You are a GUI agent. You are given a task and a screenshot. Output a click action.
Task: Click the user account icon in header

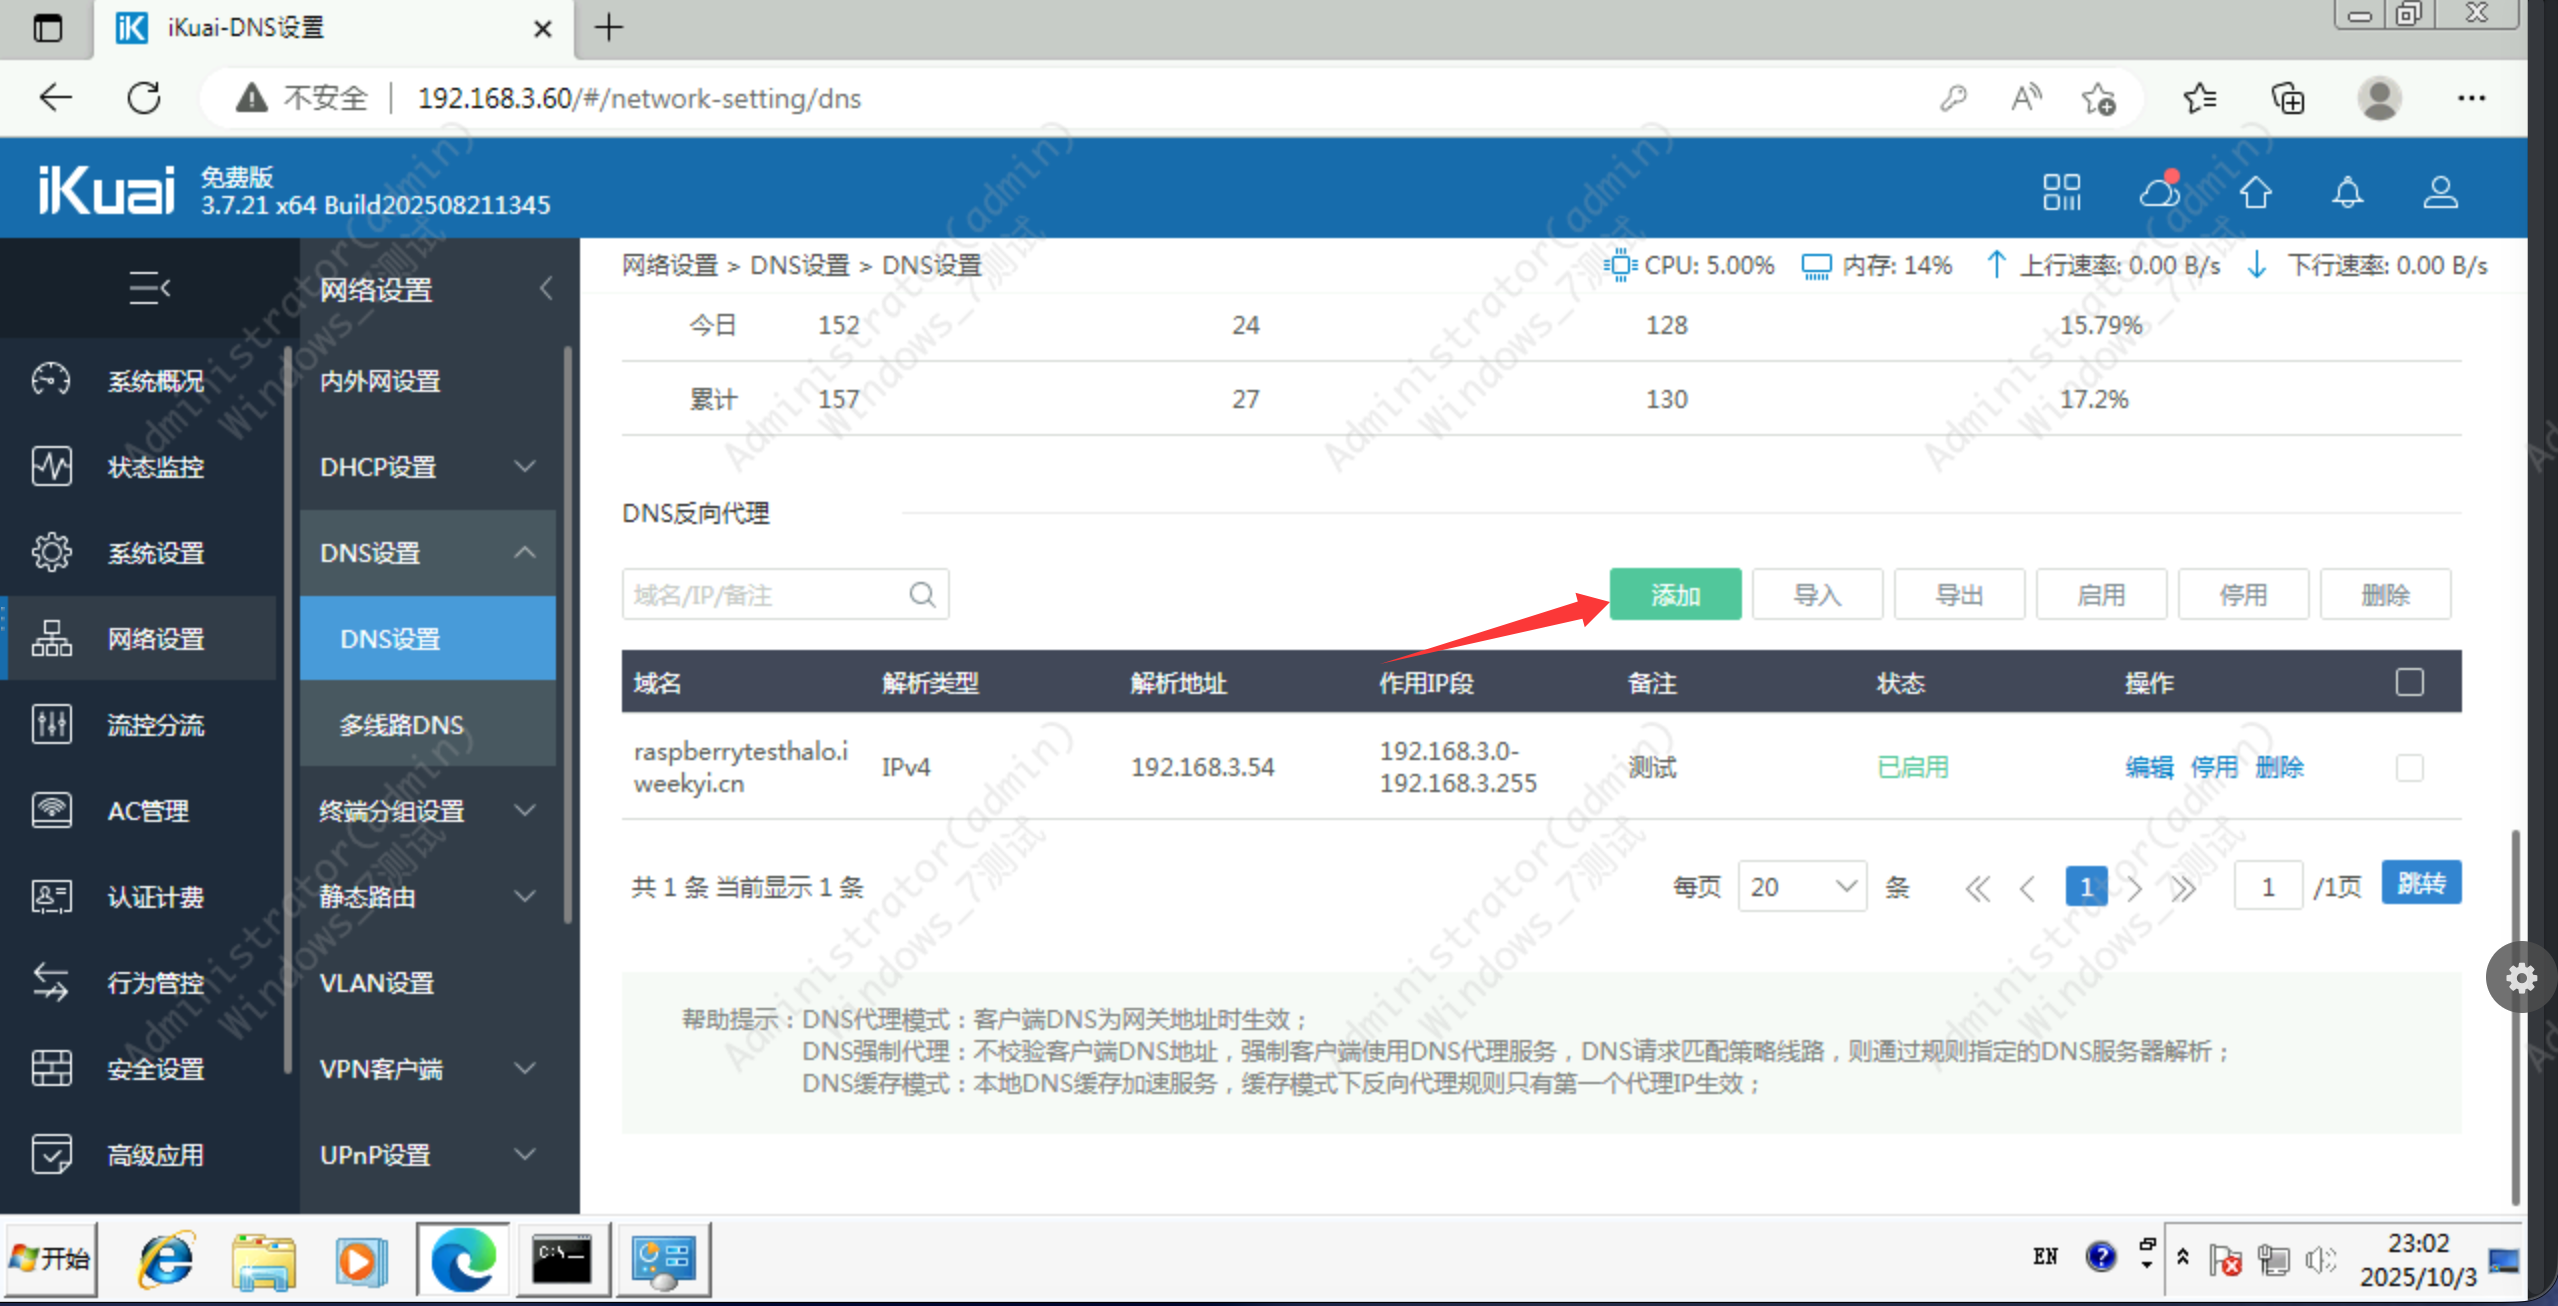coord(2439,192)
